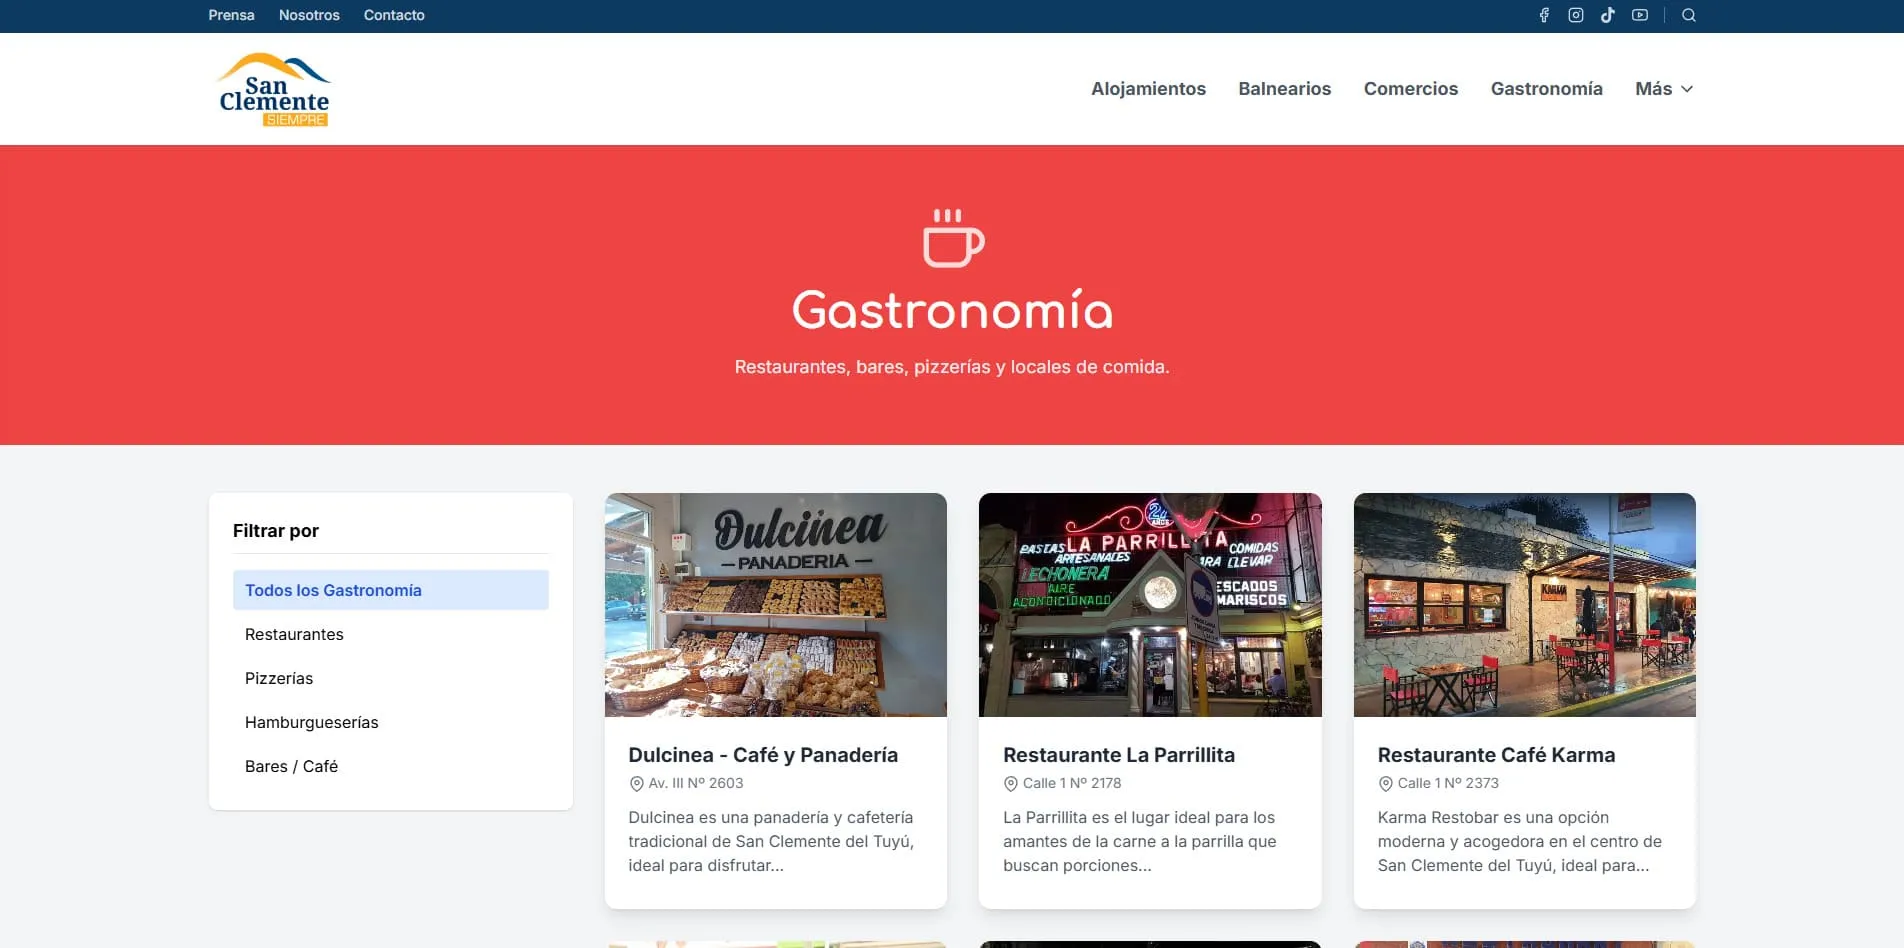The image size is (1904, 948).
Task: Select Todos los Gastronomía filter
Action: tap(390, 590)
